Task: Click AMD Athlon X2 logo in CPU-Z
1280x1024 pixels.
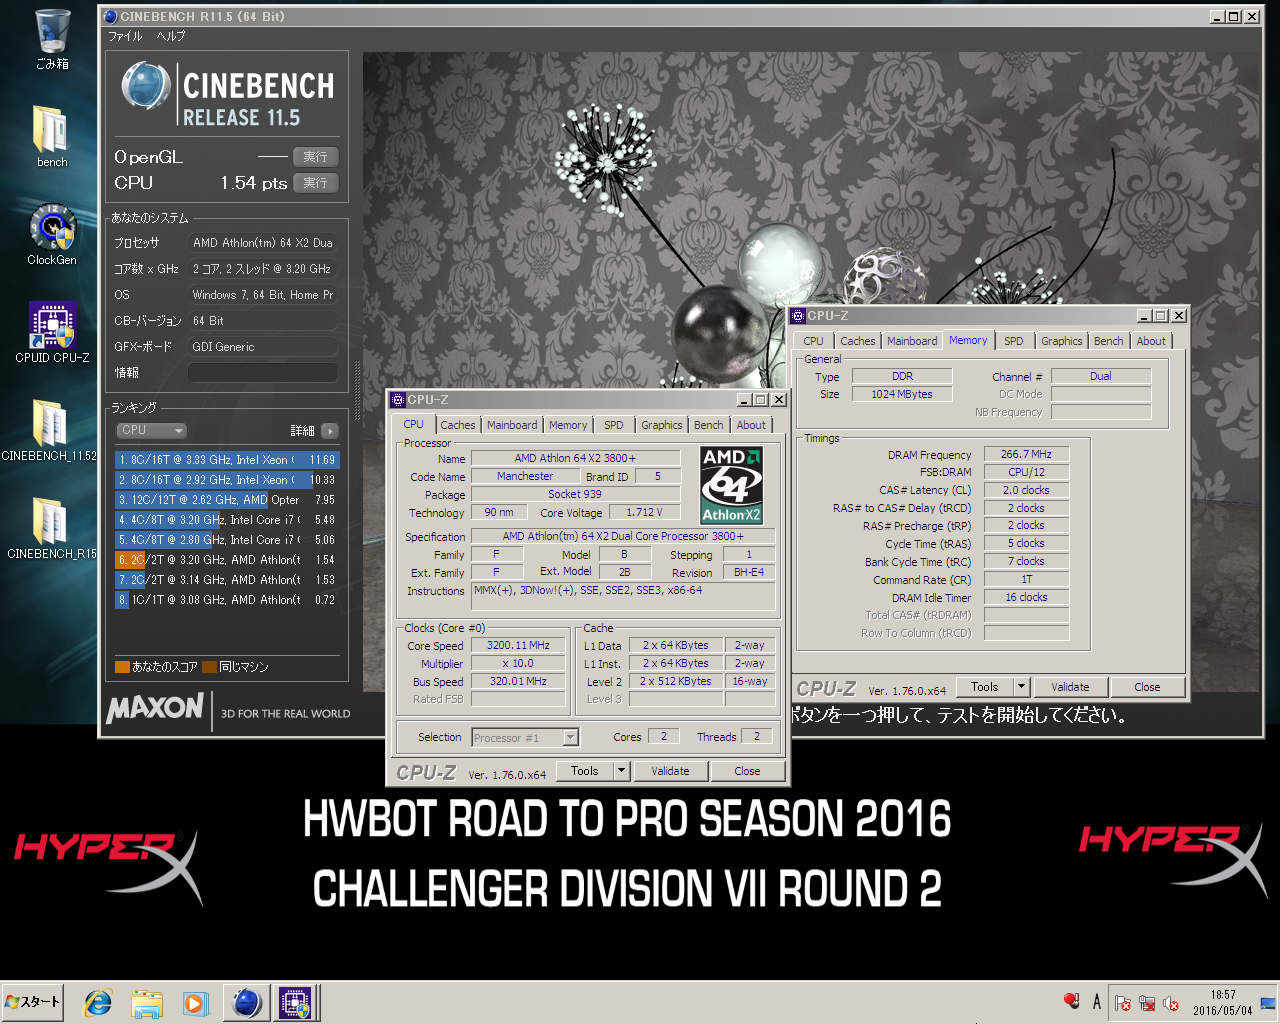Action: pyautogui.click(x=731, y=485)
